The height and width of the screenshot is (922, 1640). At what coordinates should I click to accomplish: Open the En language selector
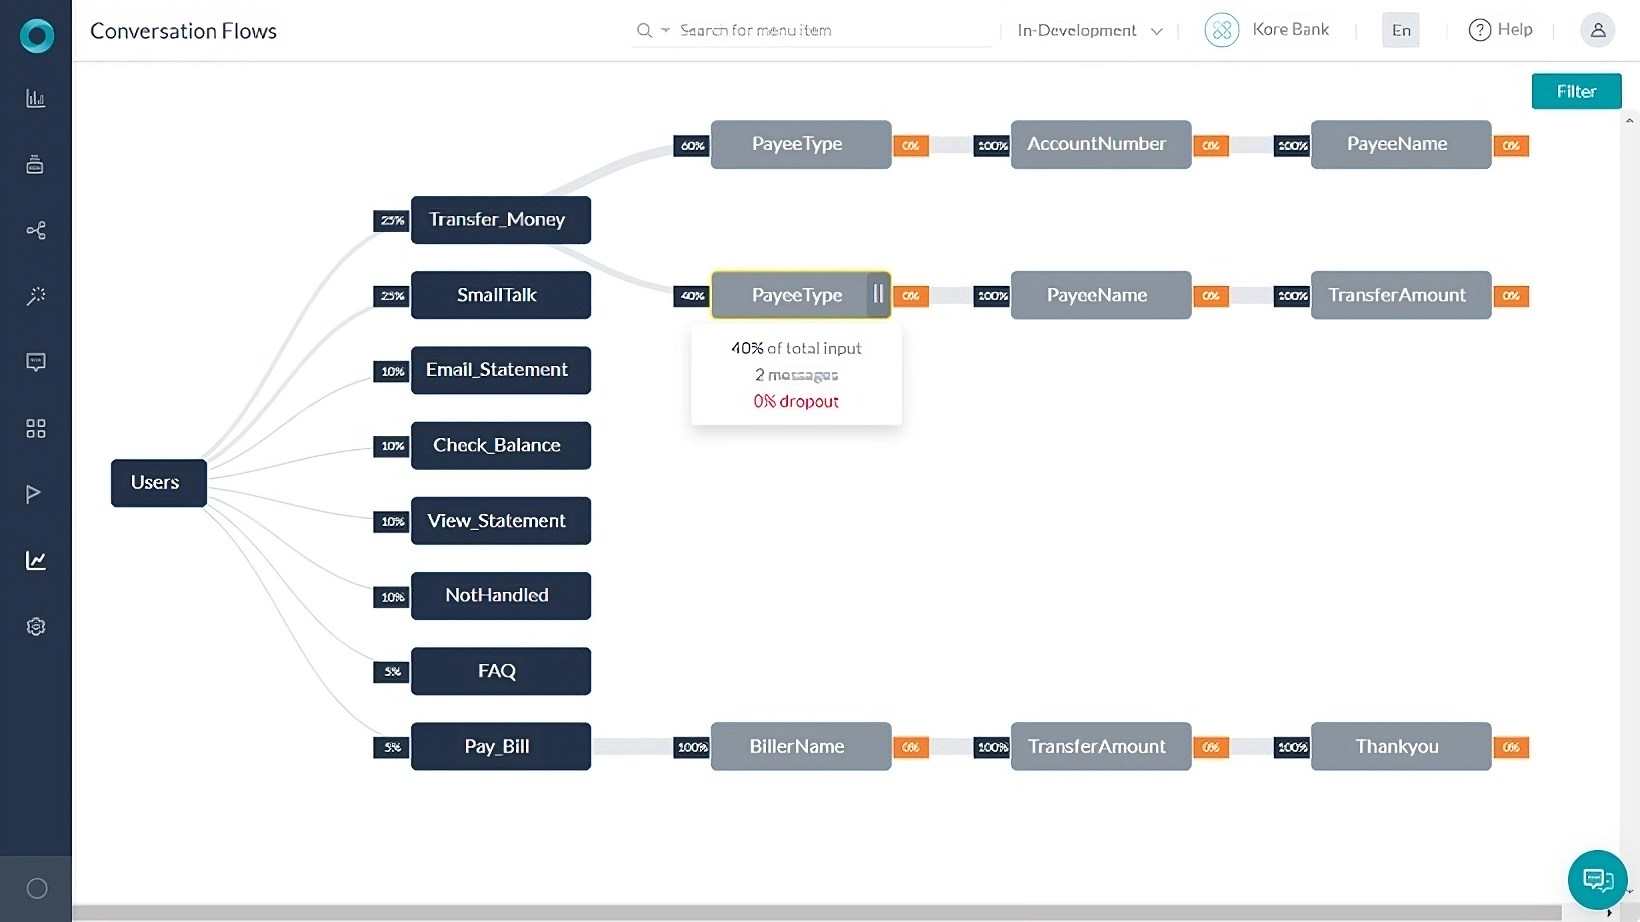[x=1401, y=30]
